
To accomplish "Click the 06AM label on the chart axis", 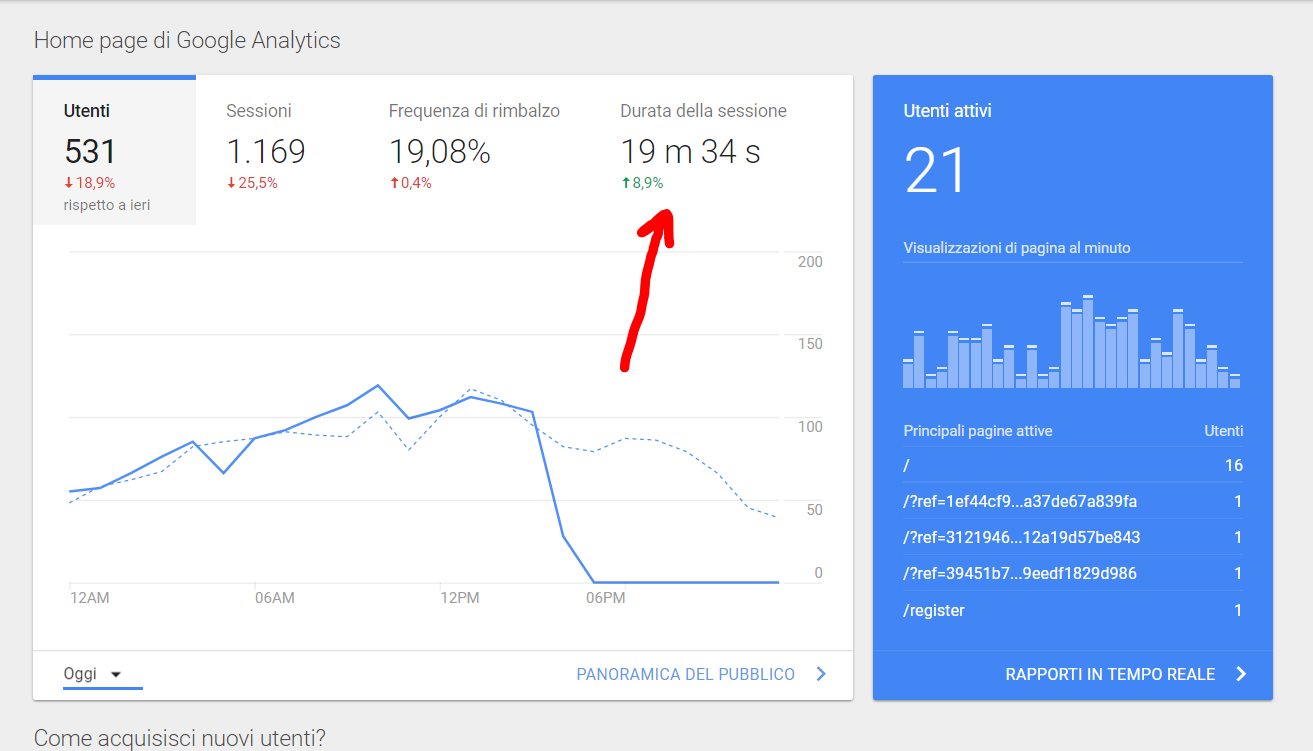I will point(275,598).
